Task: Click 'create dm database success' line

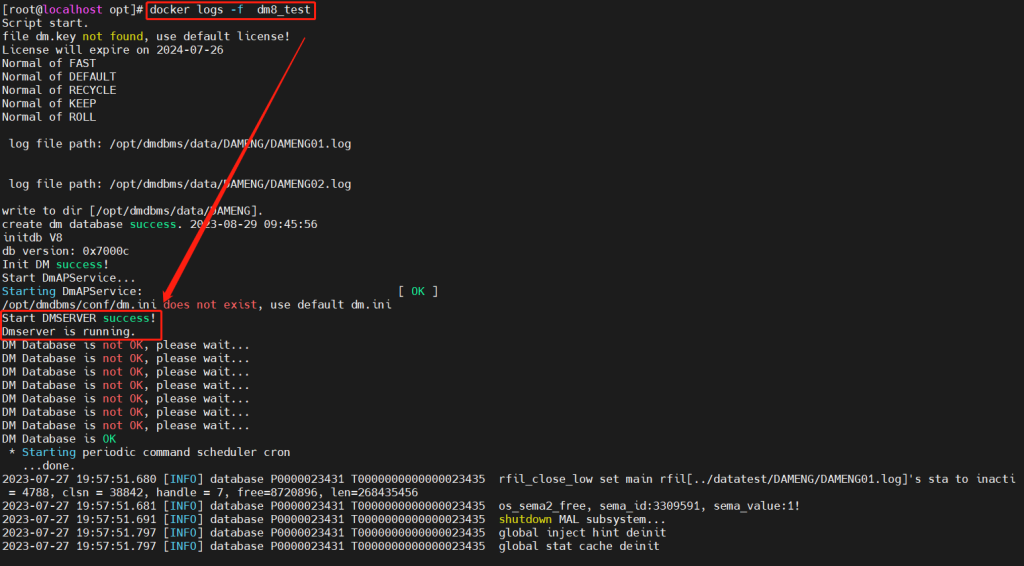Action: [x=159, y=224]
